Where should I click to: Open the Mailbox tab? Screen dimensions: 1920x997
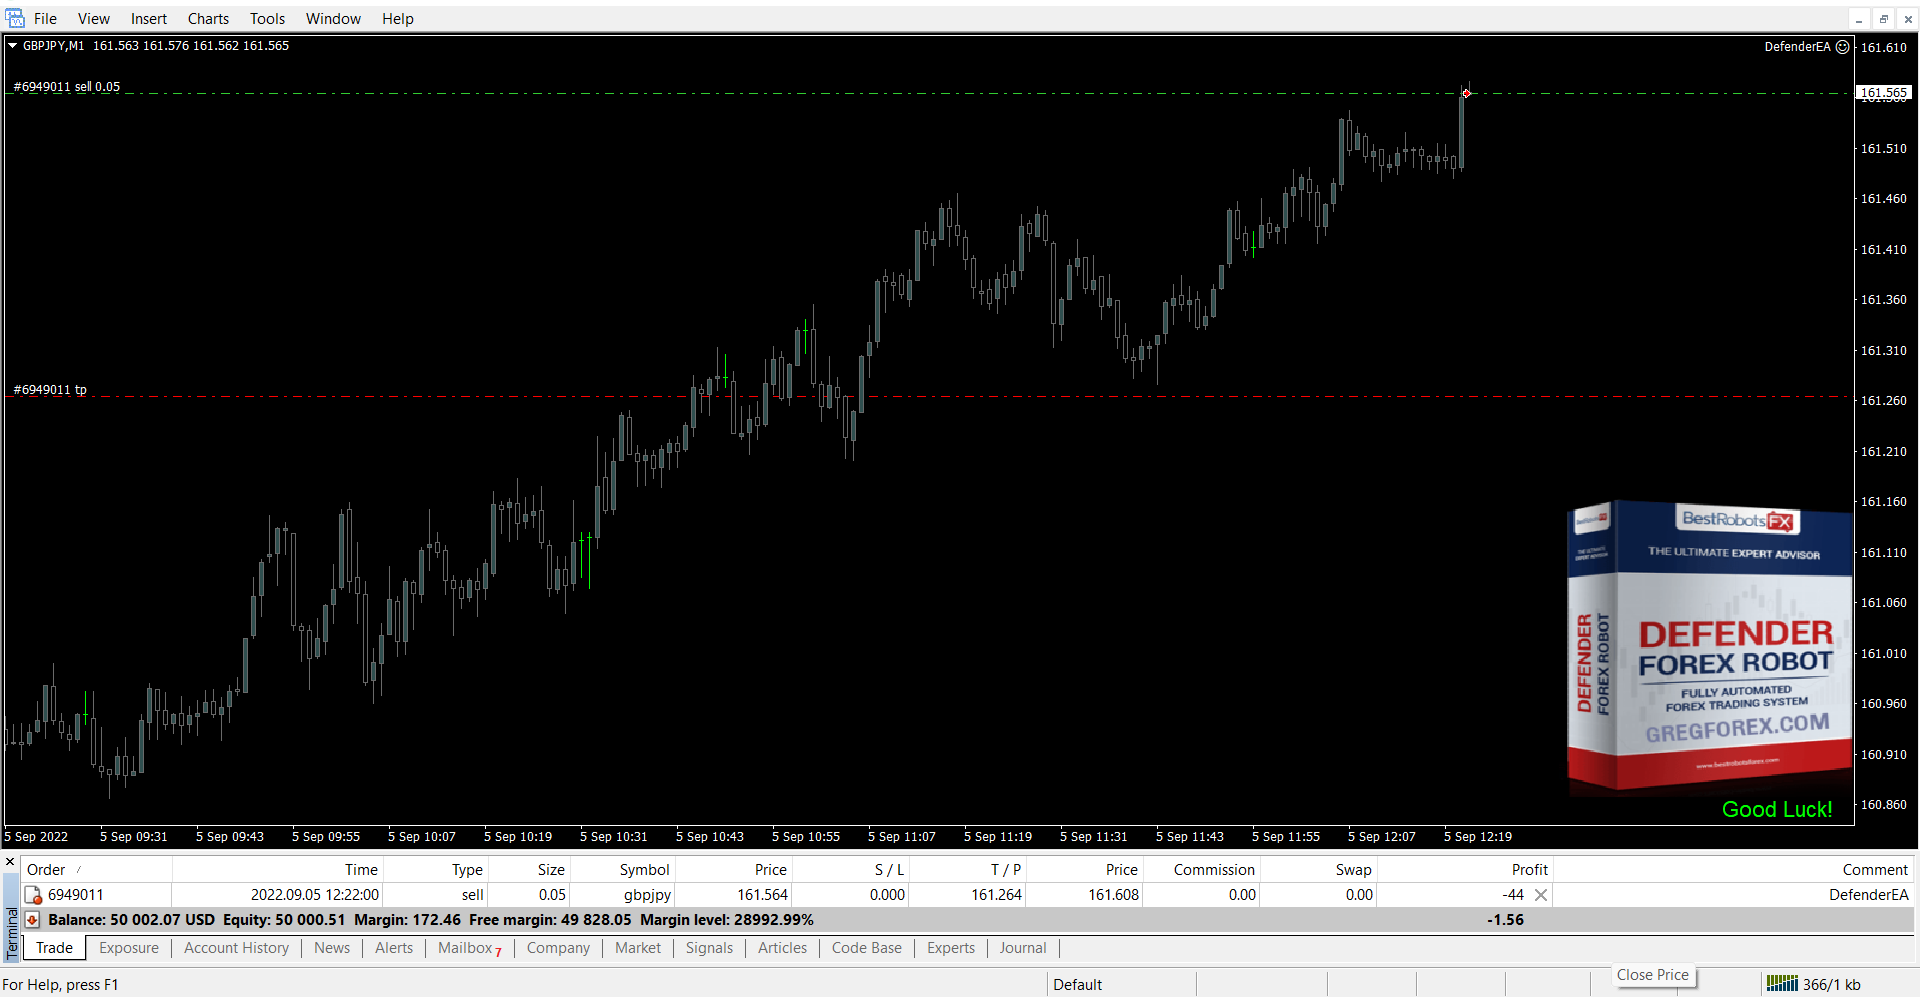[x=465, y=948]
